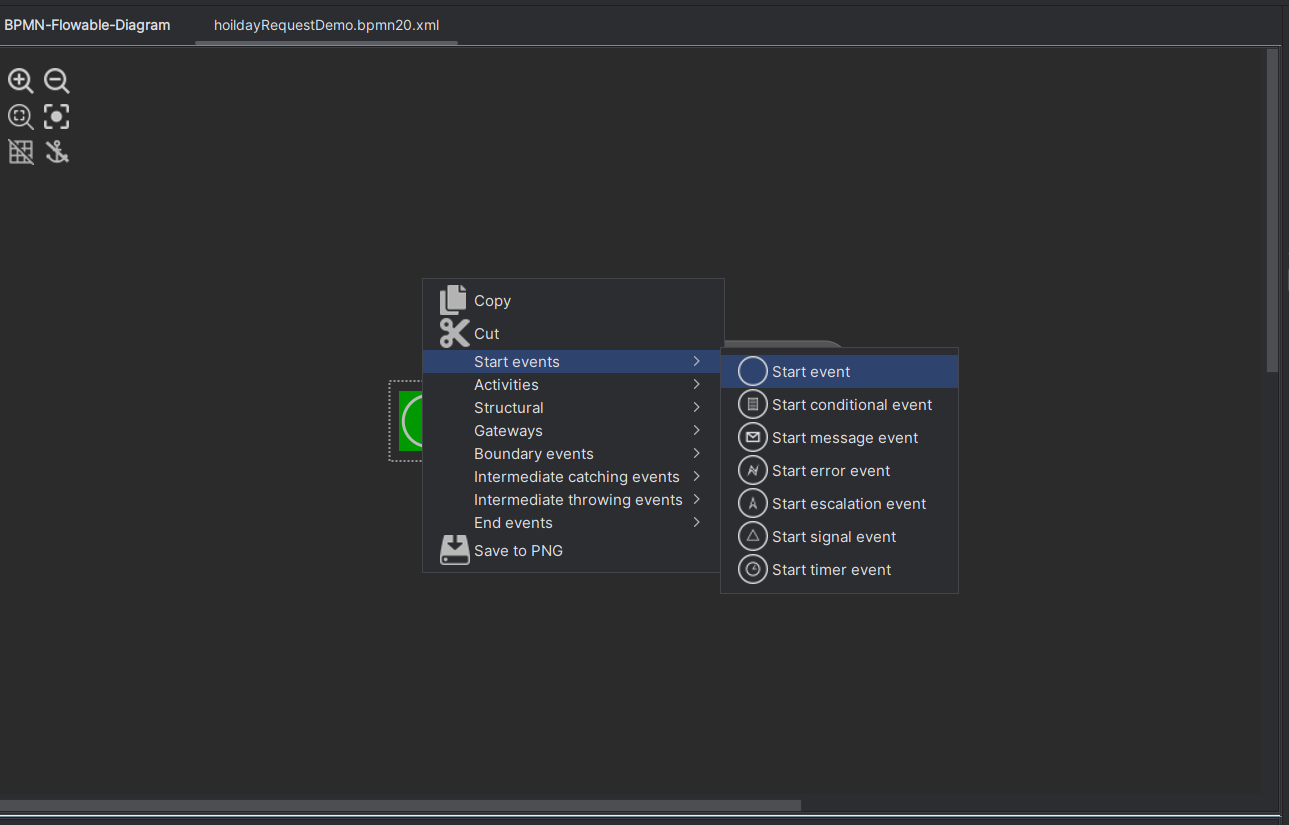The width and height of the screenshot is (1289, 825).
Task: Select Start error event entry
Action: 840,471
